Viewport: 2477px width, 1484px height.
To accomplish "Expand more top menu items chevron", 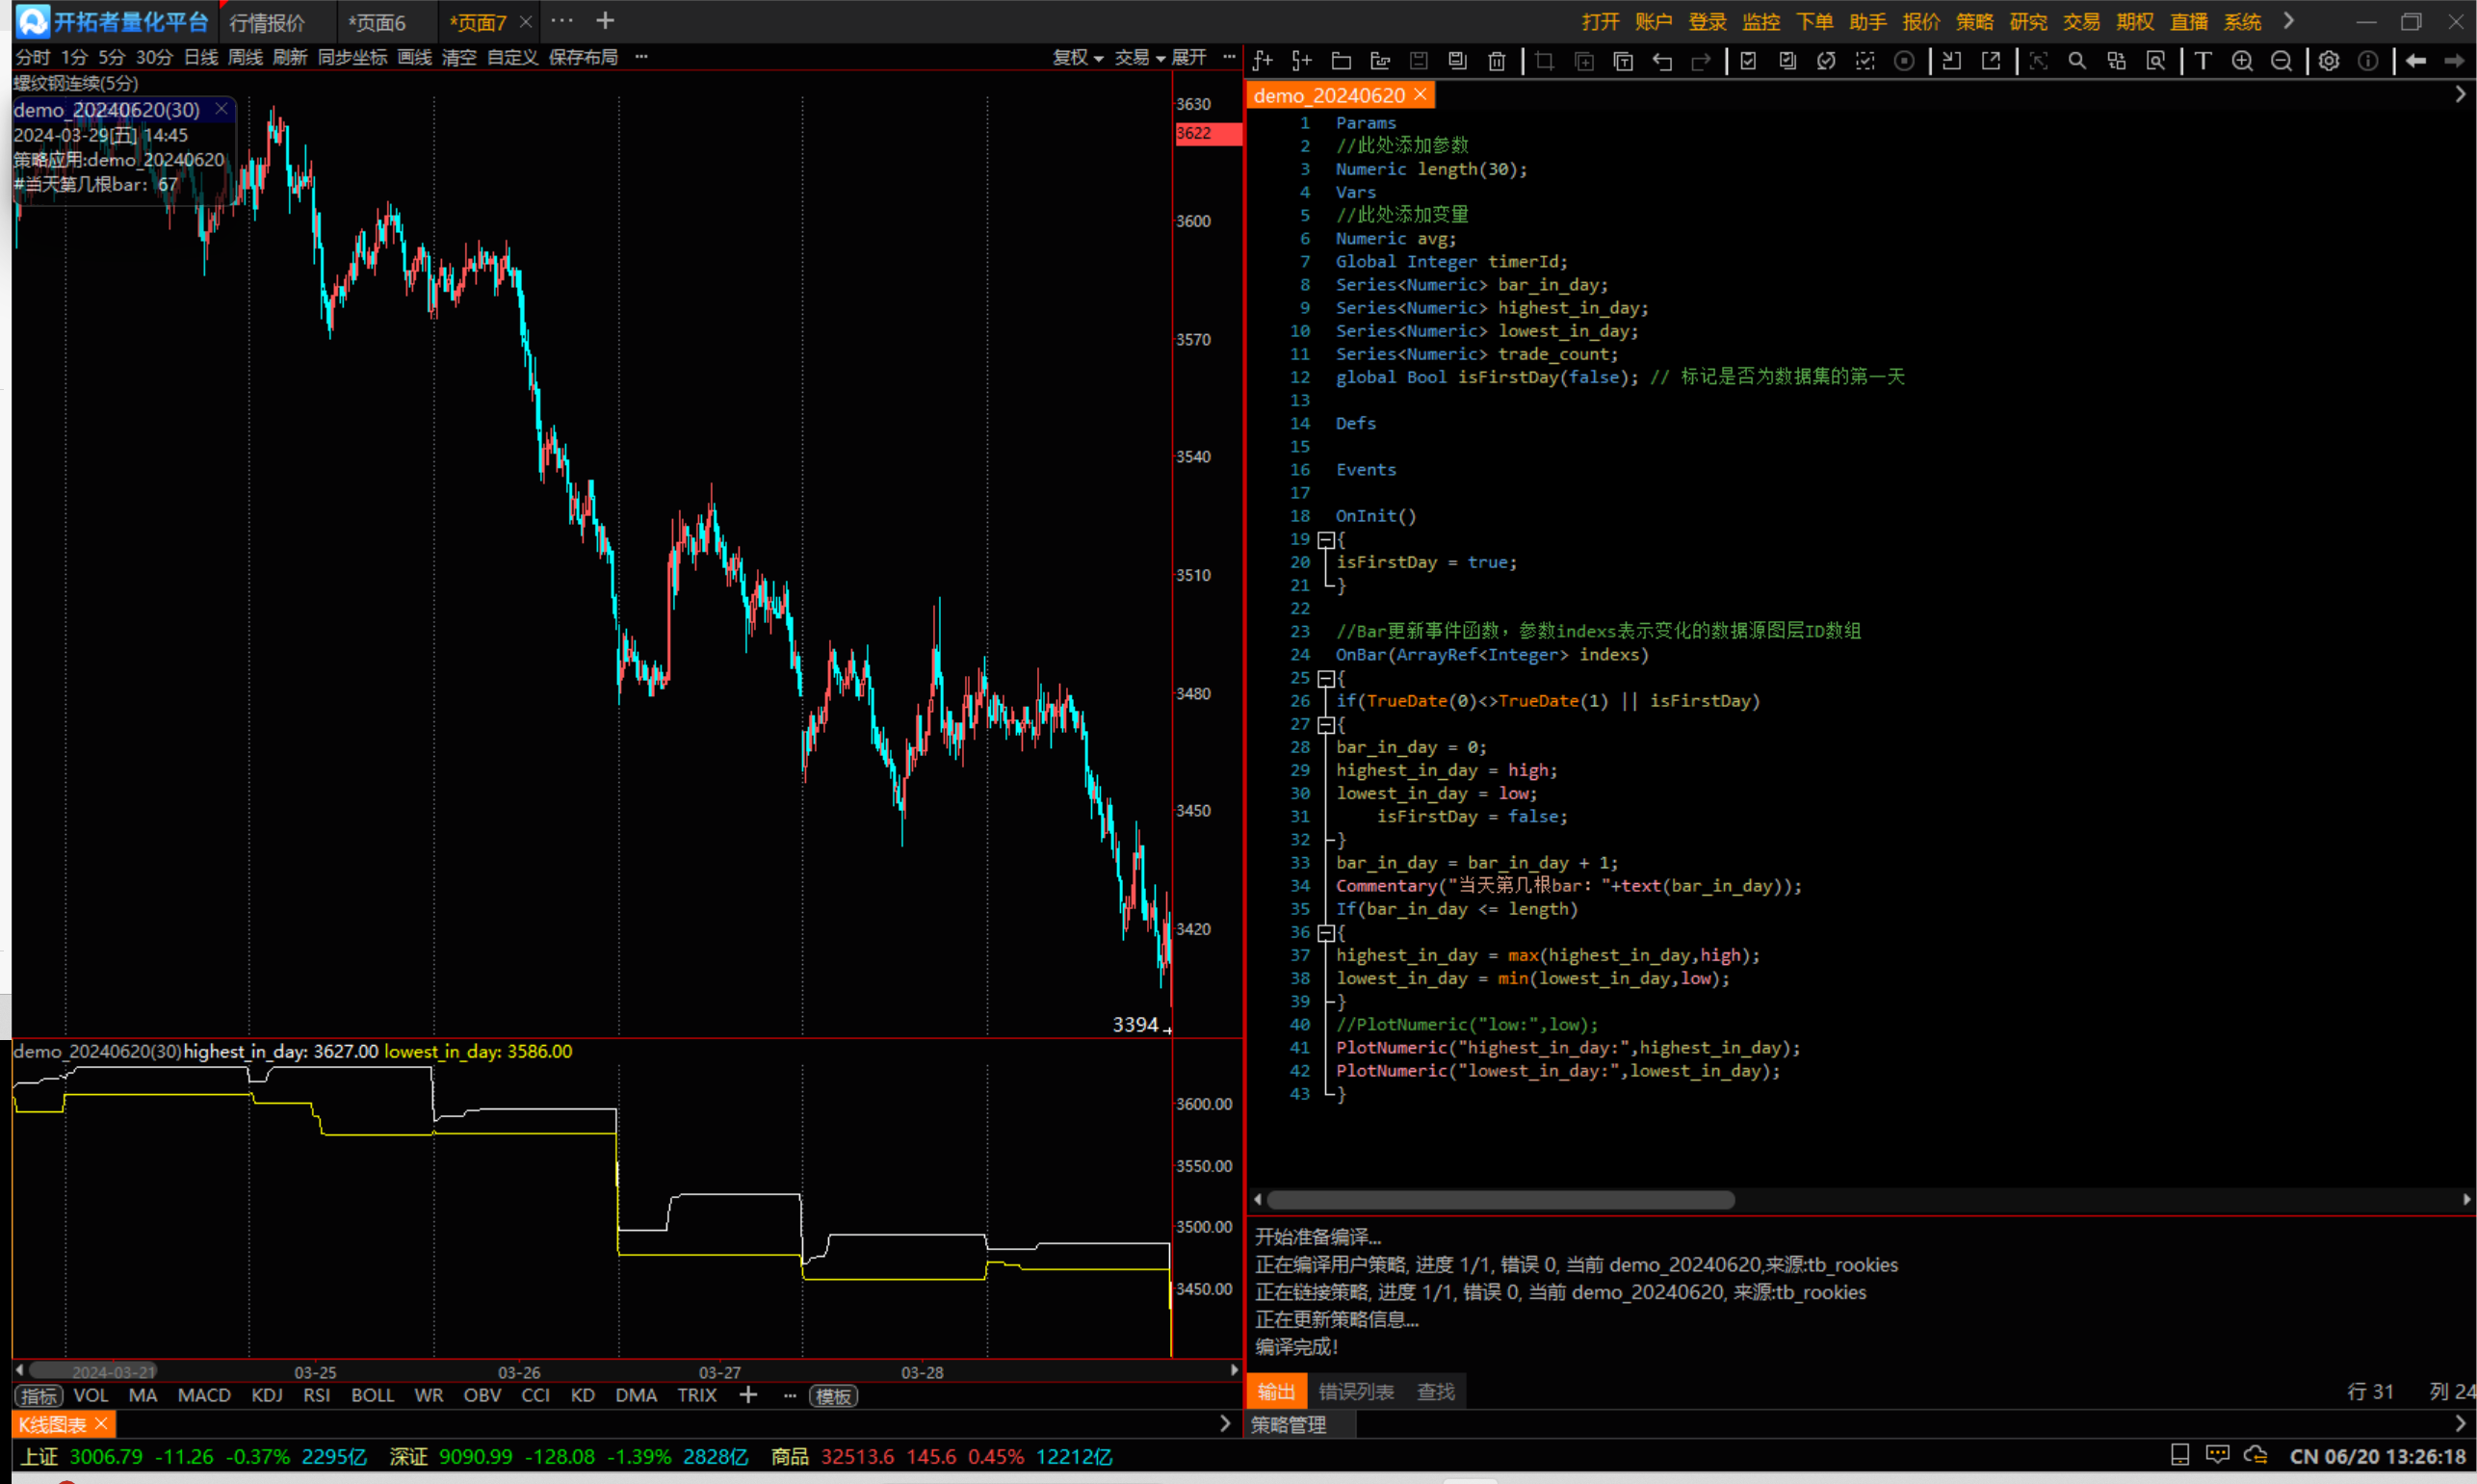I will (2289, 21).
